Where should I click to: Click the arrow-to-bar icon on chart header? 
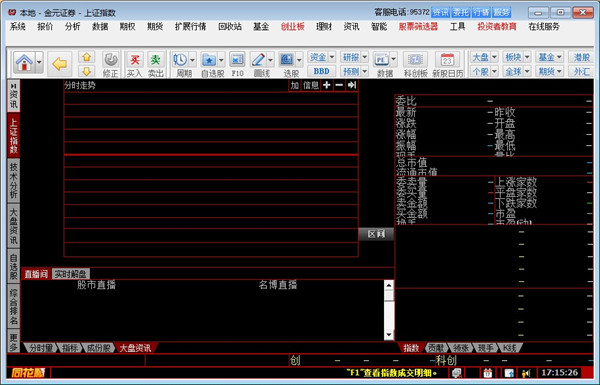352,85
